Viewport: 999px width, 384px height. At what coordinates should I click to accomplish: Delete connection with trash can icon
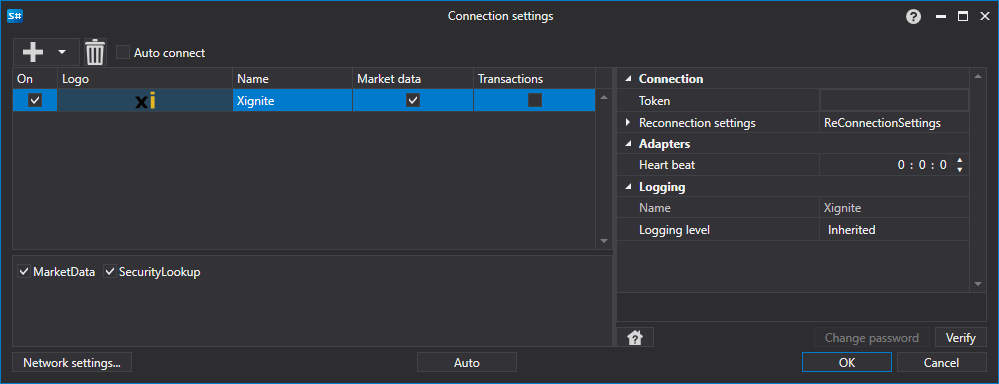tap(95, 52)
